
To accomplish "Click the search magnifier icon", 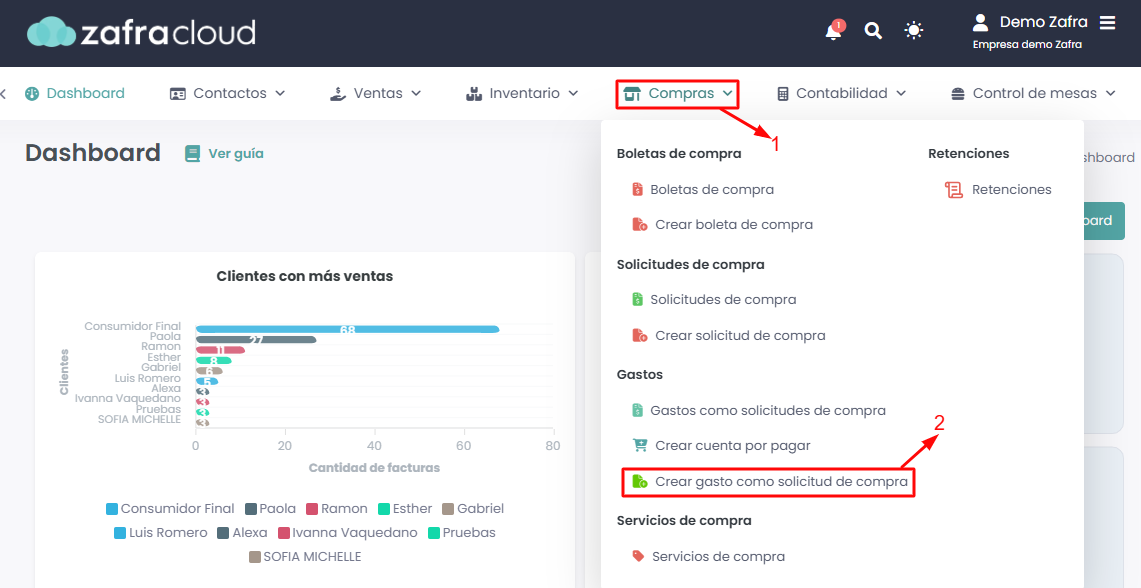I will [873, 31].
